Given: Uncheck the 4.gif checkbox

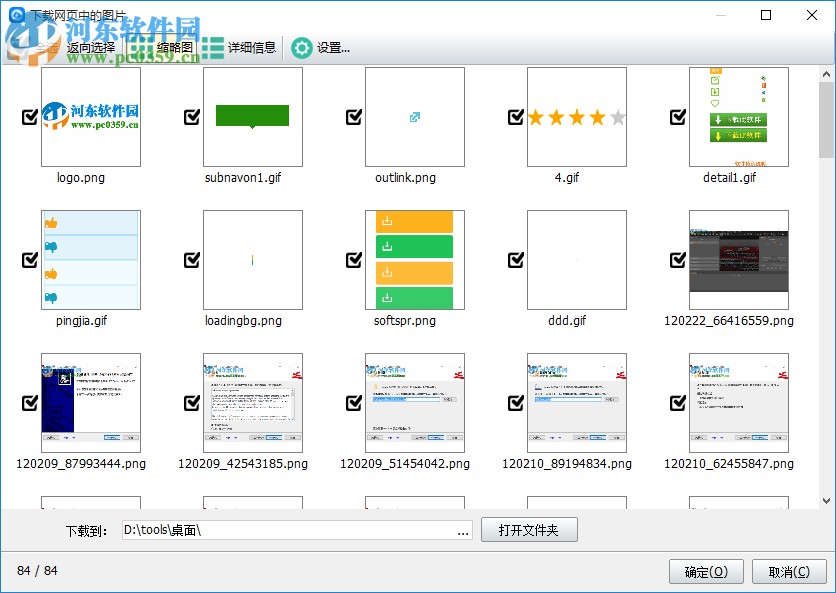Looking at the screenshot, I should click(516, 117).
